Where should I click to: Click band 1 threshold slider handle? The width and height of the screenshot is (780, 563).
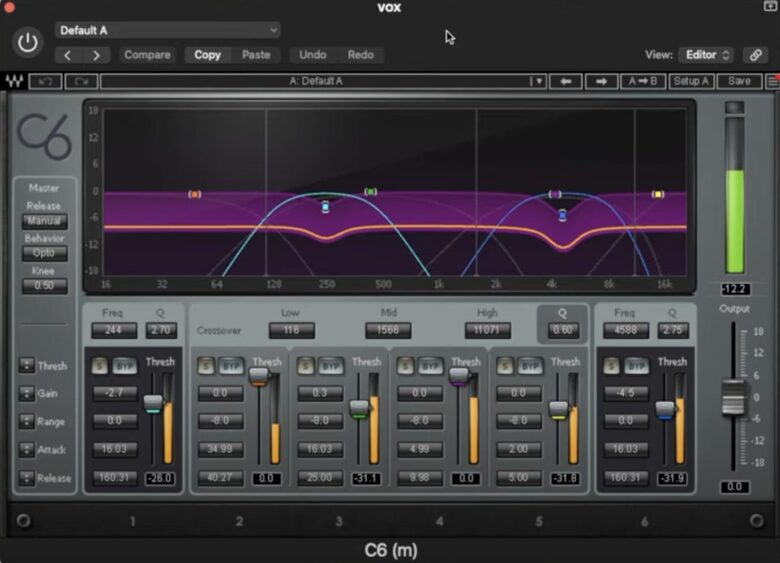[x=153, y=403]
